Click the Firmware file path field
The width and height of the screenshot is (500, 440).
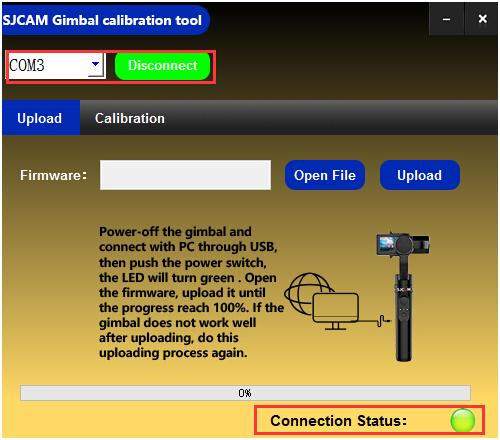185,175
